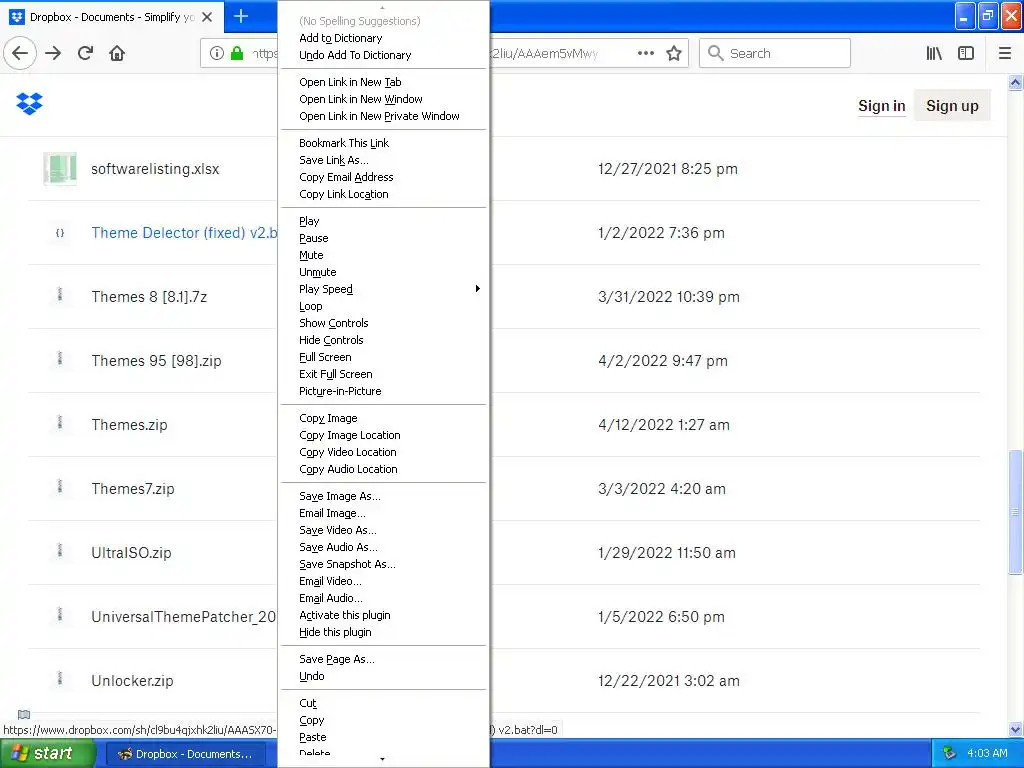Click archive icon beside Themes 95 [98].zip

[x=60, y=359]
